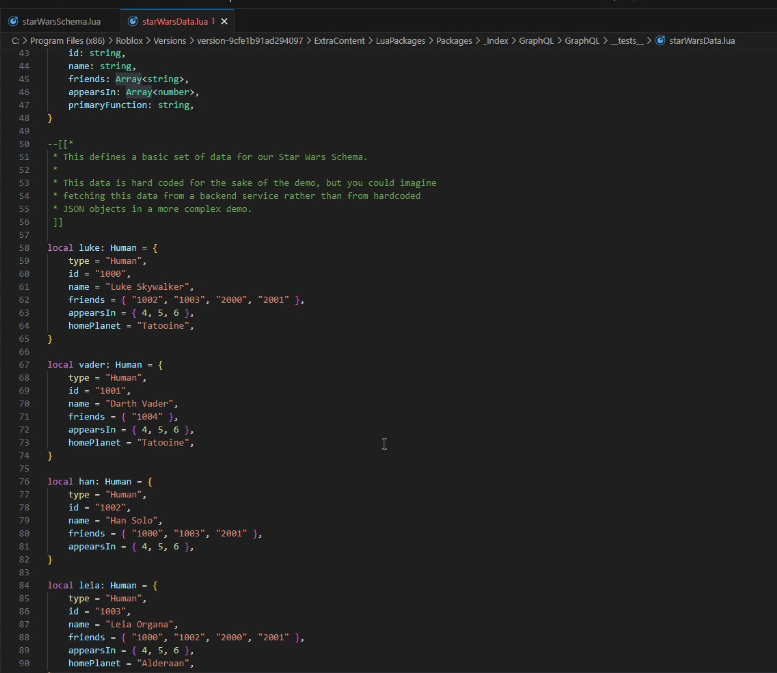Click 'name: string,' on line 44
777x673 pixels.
click(102, 66)
